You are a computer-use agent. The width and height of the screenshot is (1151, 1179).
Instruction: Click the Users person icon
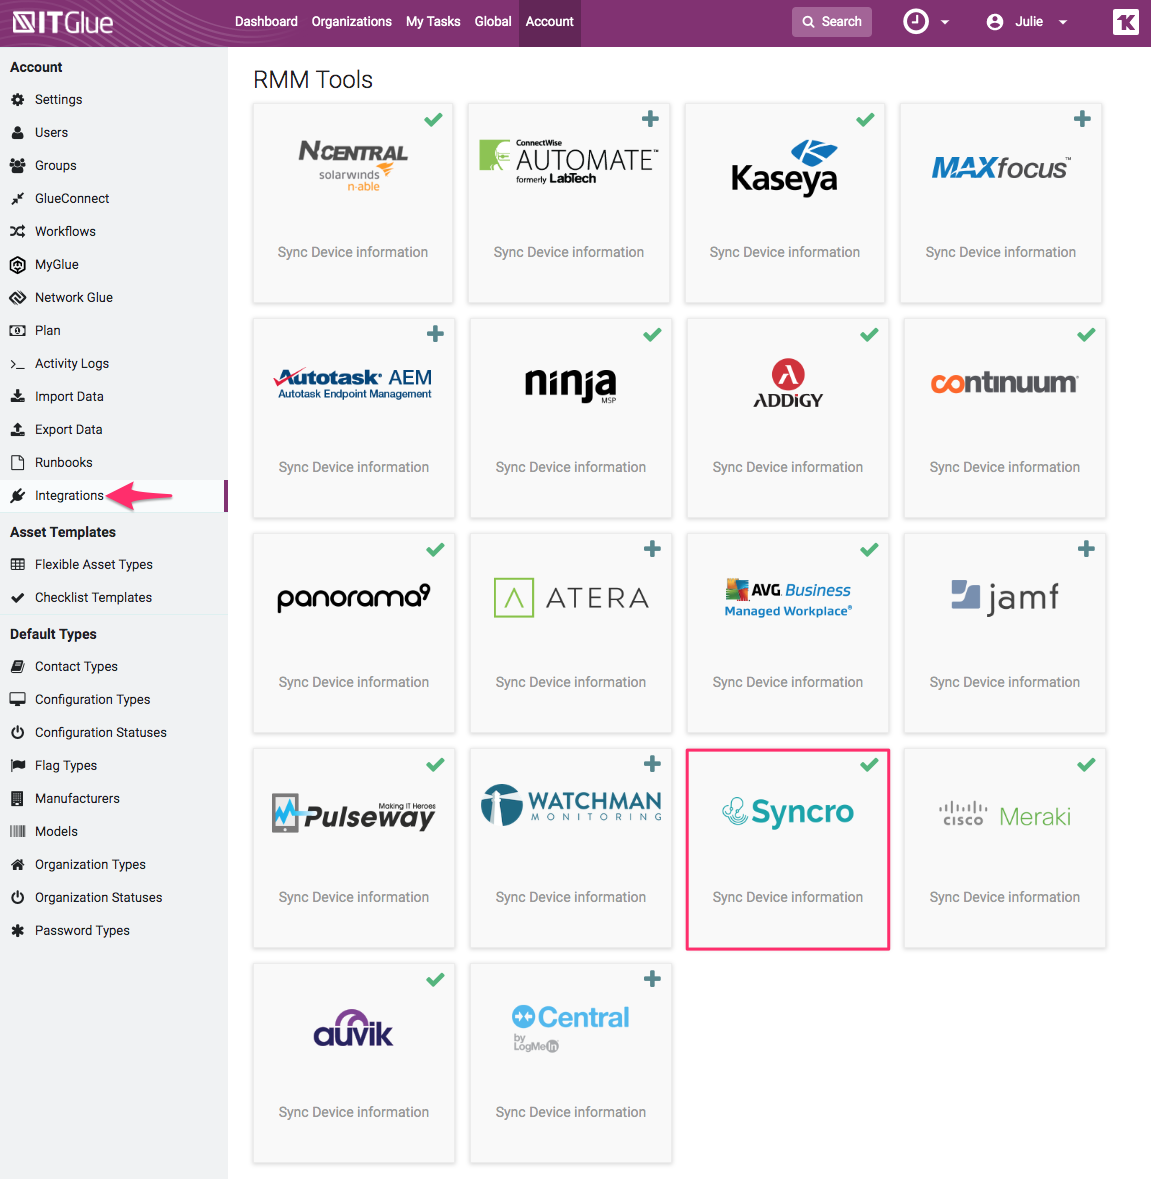coord(18,132)
